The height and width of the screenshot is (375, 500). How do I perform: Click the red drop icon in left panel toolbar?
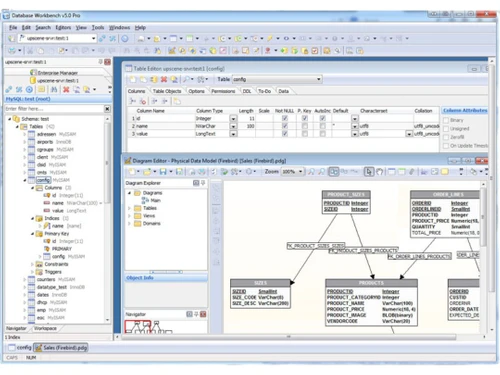66,90
